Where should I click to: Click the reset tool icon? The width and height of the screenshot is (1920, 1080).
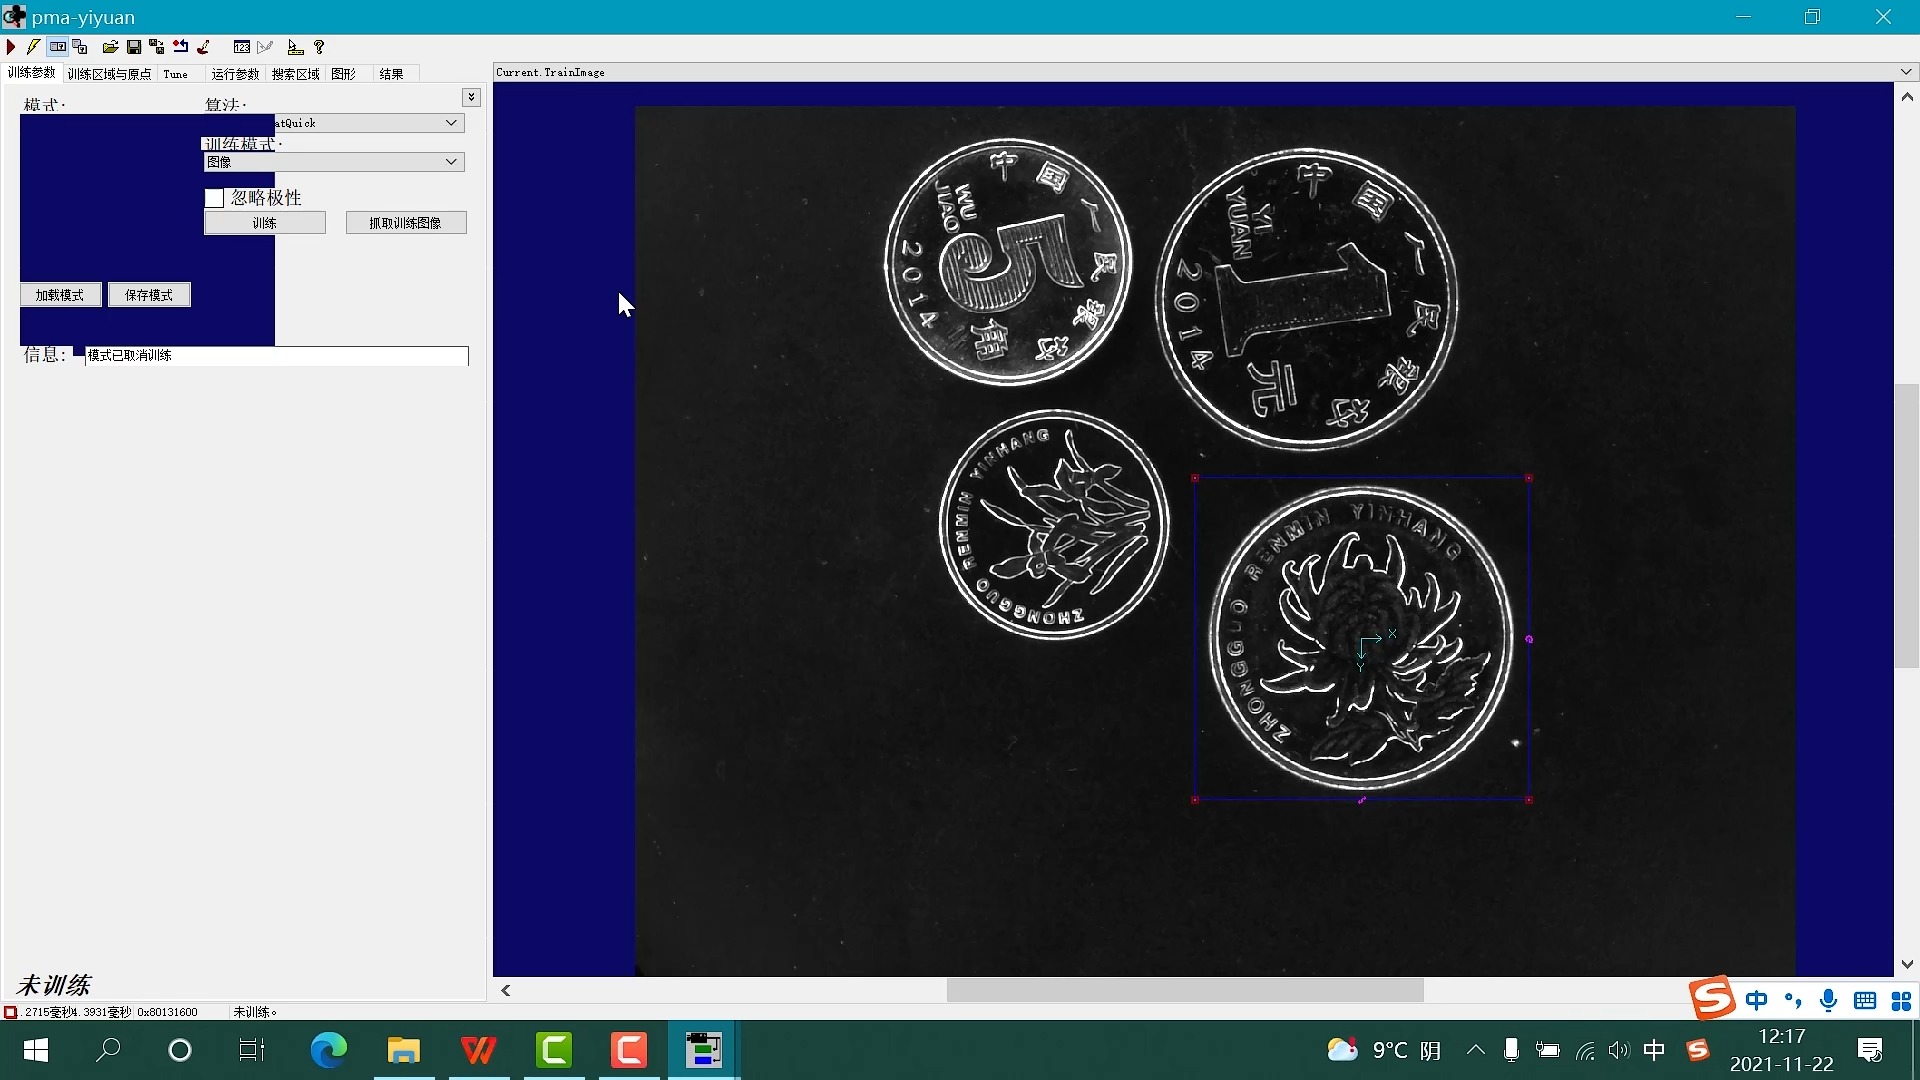180,47
